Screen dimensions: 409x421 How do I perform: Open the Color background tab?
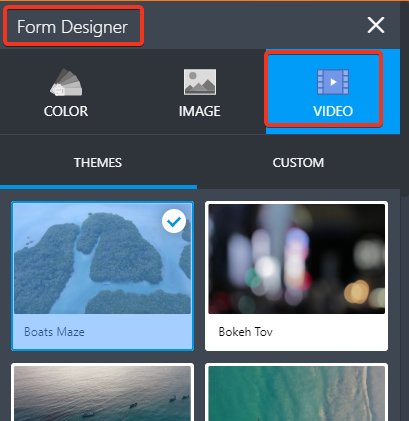(66, 92)
